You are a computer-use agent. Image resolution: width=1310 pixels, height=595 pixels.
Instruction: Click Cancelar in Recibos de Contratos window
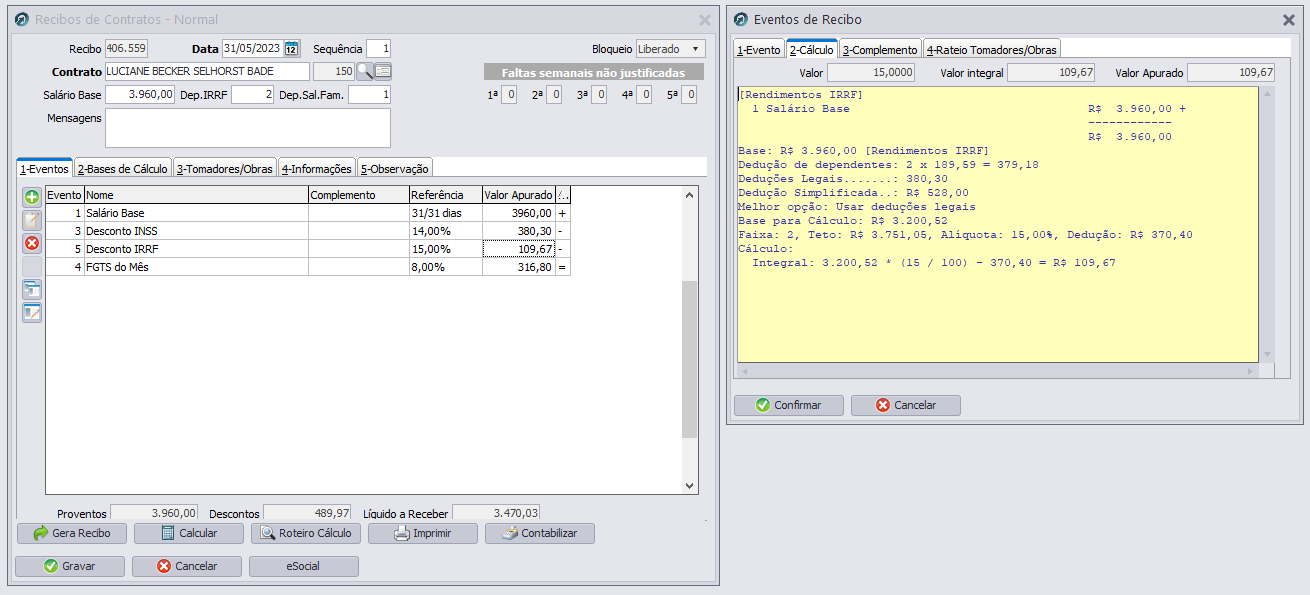coord(186,566)
